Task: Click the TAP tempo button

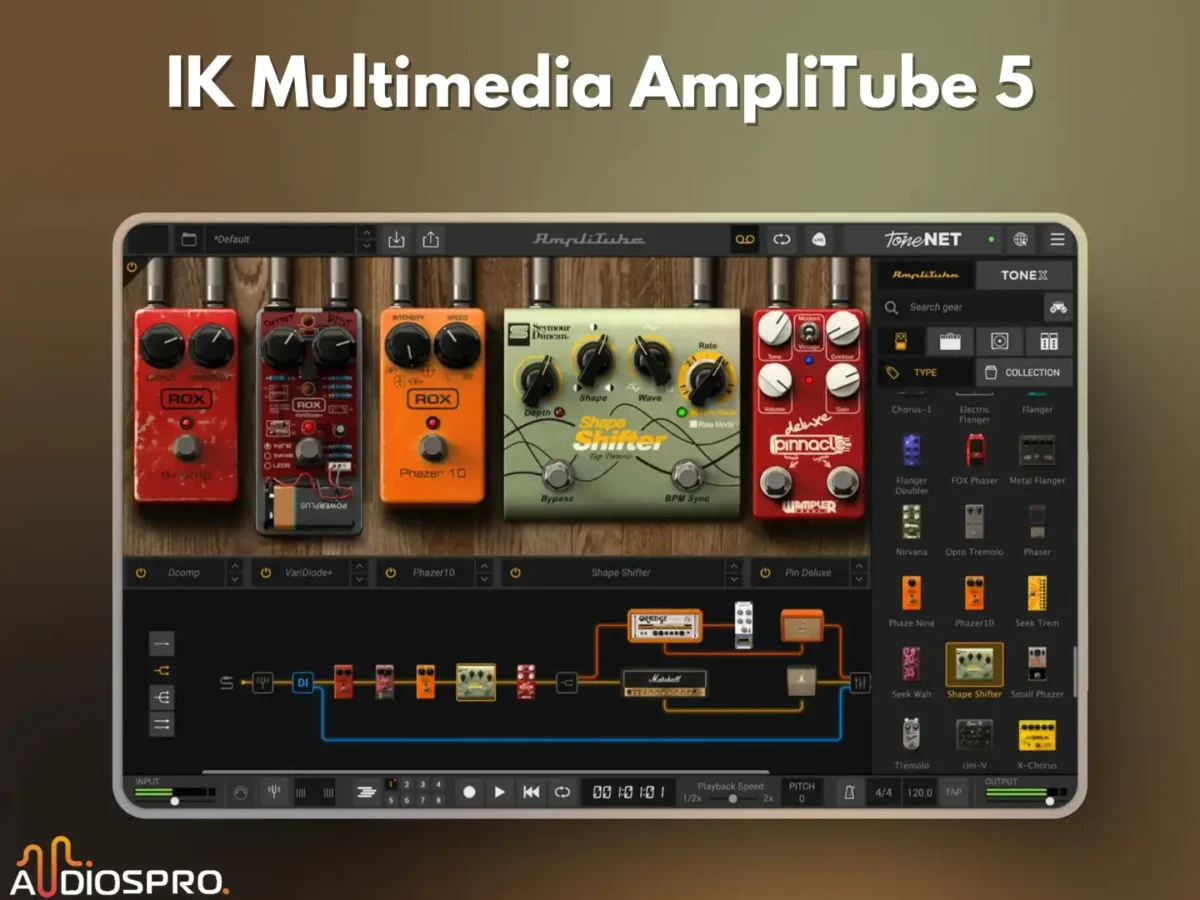Action: point(954,793)
